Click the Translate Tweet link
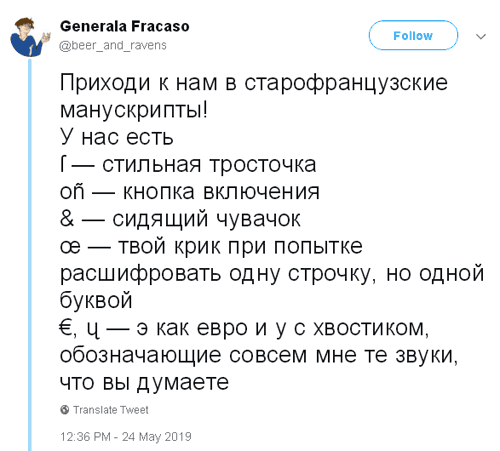Image resolution: width=500 pixels, height=451 pixels. pos(111,410)
